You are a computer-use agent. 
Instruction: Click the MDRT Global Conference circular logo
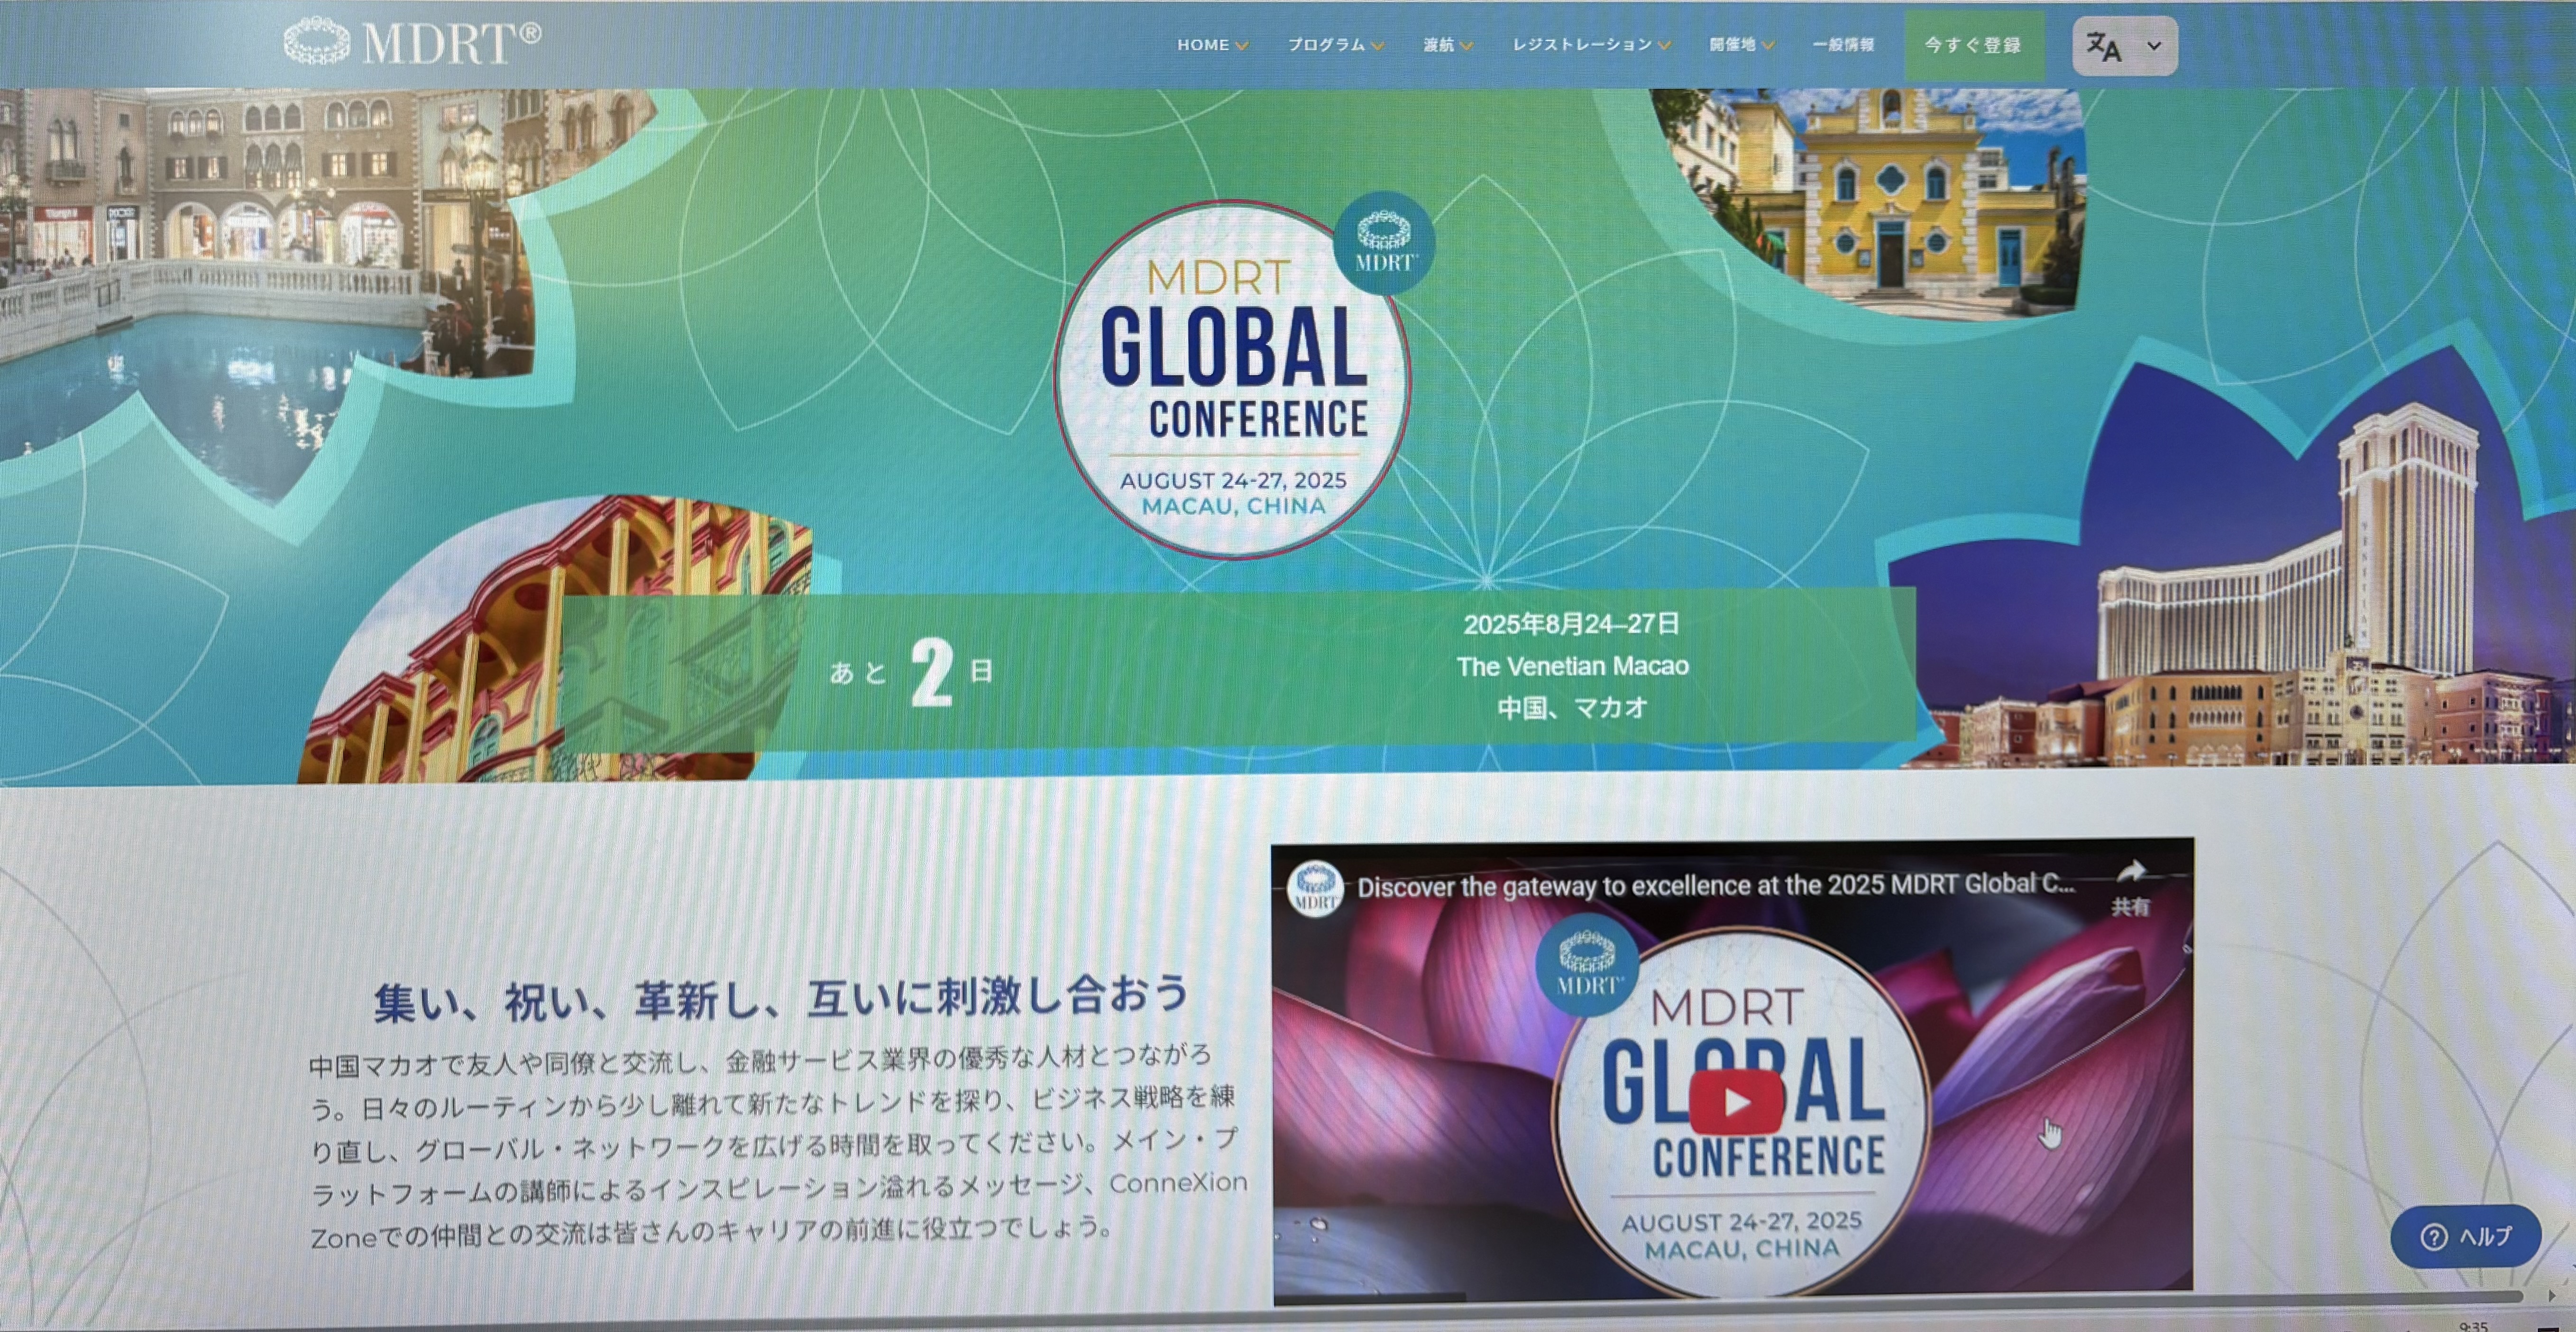click(1233, 380)
